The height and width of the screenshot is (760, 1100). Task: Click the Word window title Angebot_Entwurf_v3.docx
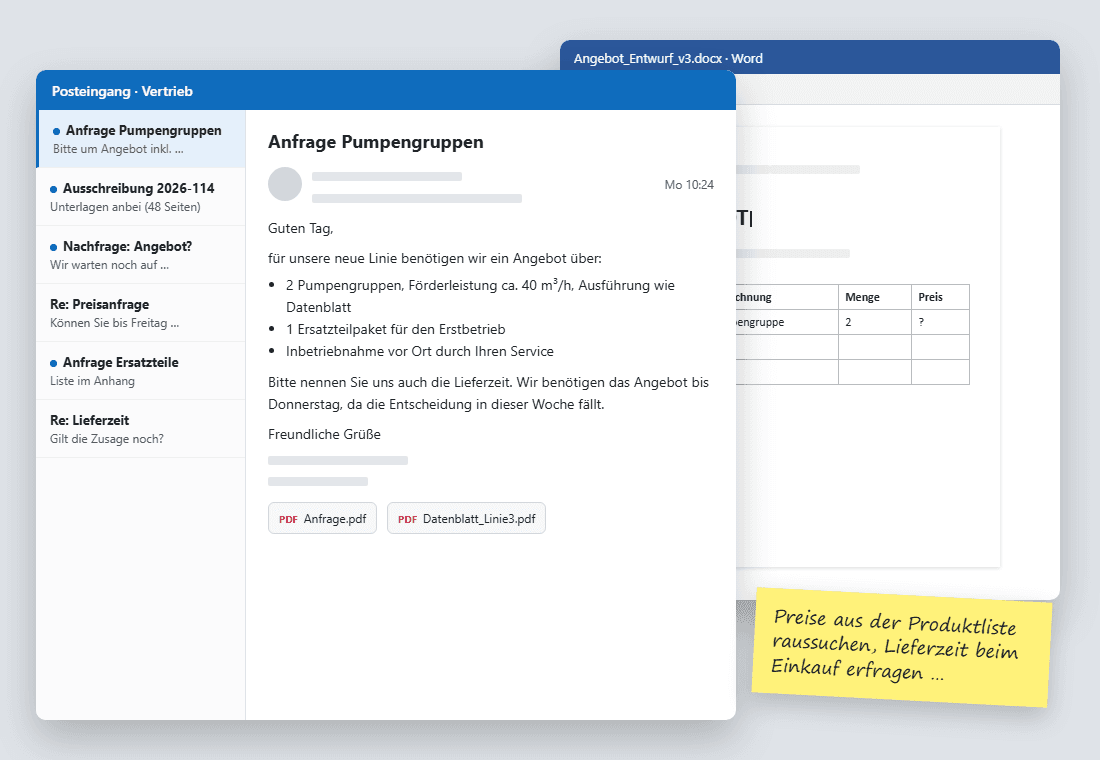point(668,58)
